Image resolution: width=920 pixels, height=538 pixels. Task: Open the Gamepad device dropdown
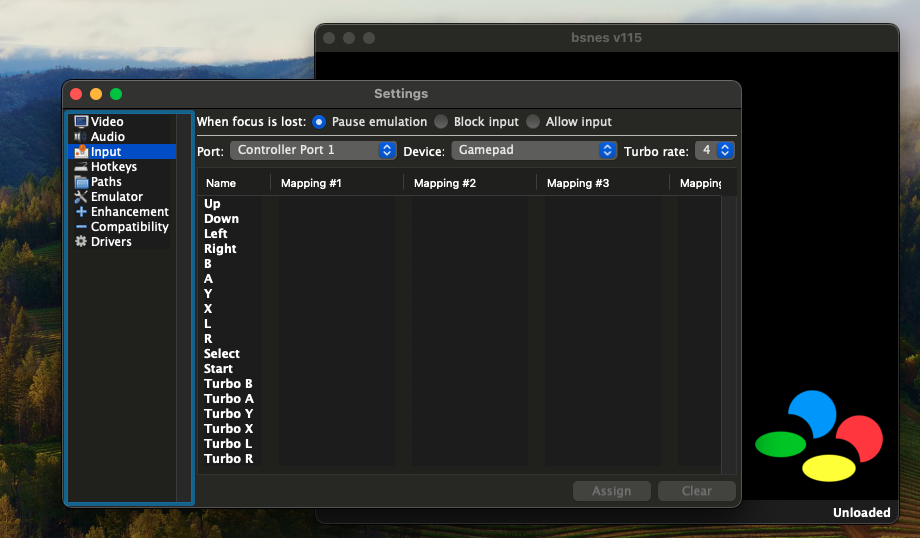click(534, 150)
